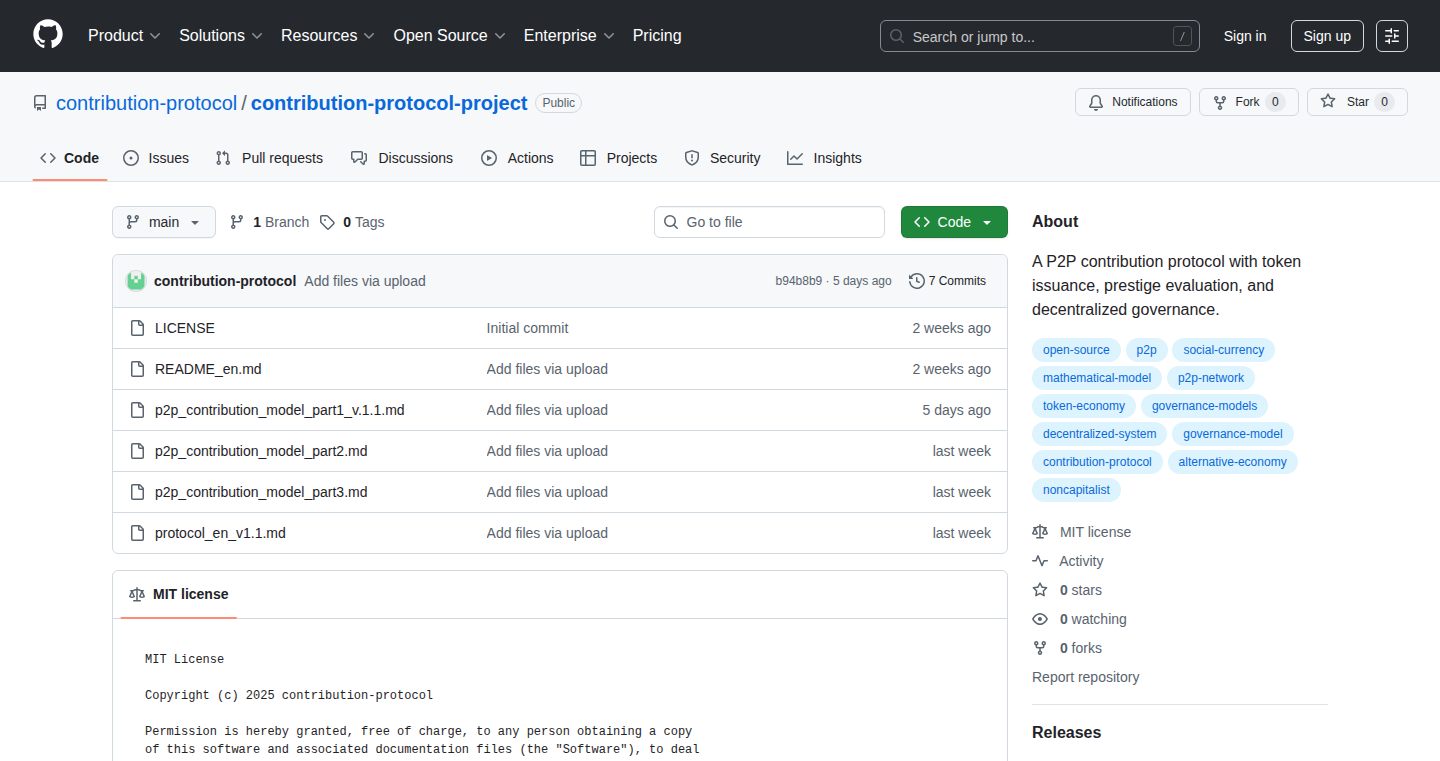1440x761 pixels.
Task: Open the 7 Commits link
Action: point(947,281)
